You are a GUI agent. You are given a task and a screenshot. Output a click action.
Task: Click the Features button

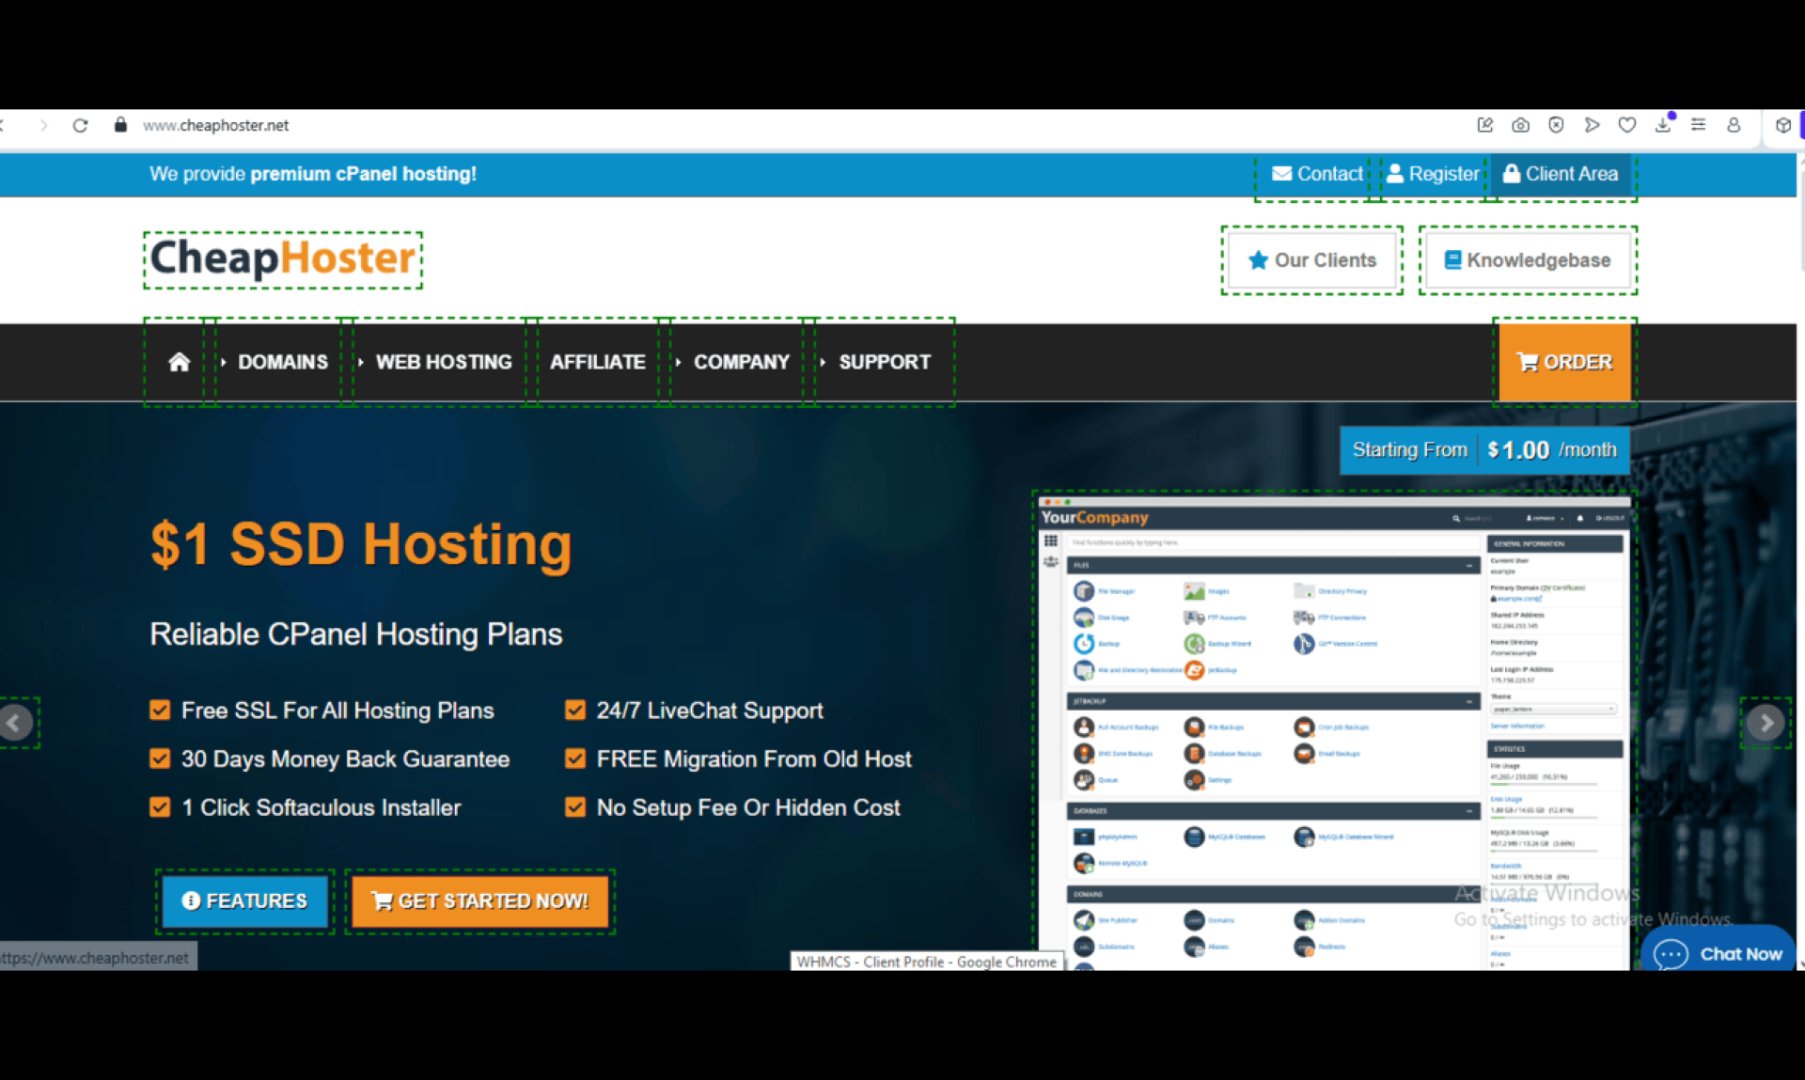245,901
